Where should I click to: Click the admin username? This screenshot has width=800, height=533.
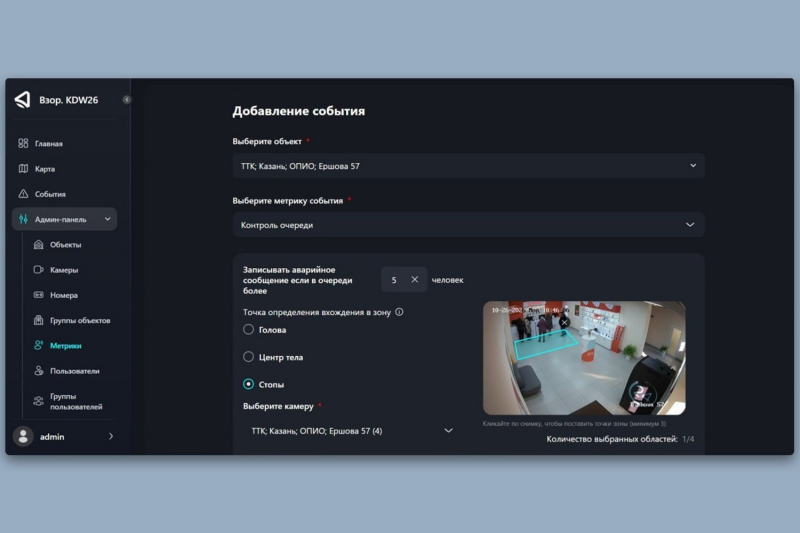(x=52, y=437)
